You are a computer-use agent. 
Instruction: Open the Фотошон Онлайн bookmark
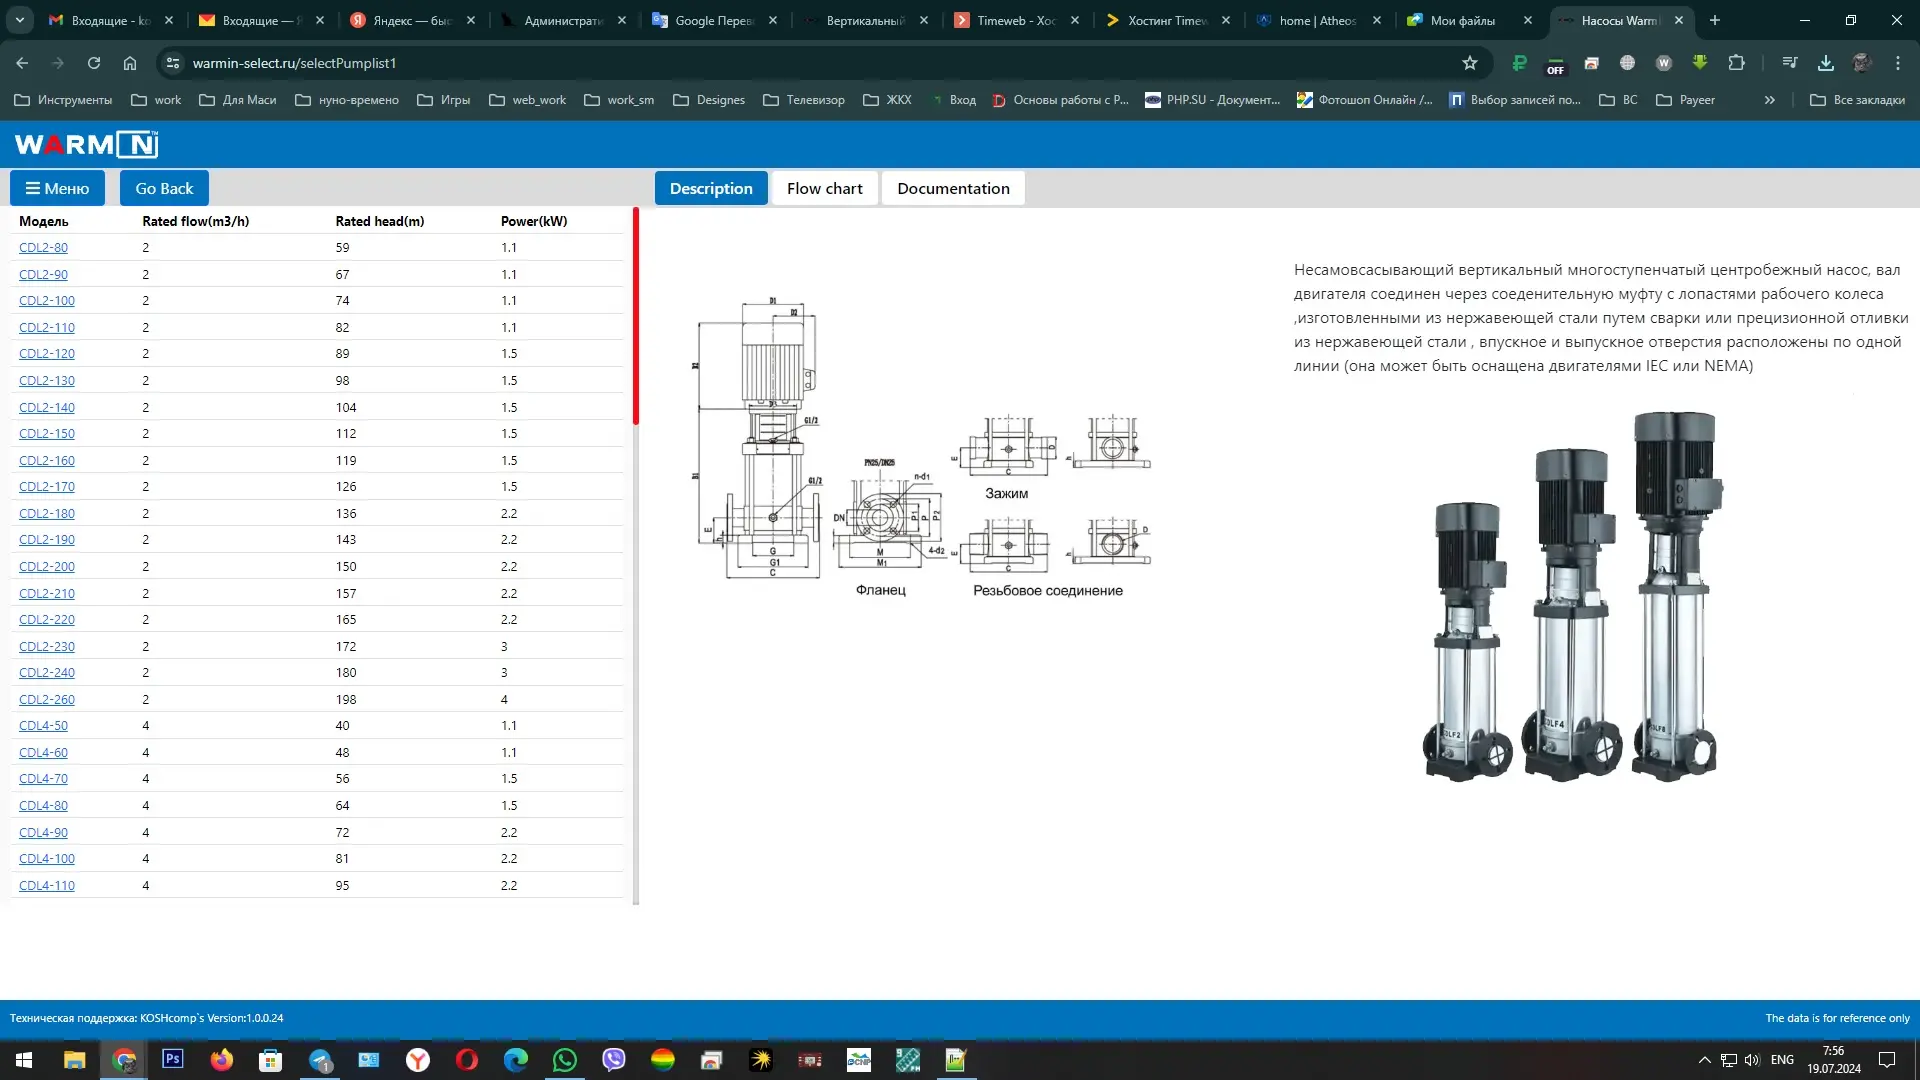point(1365,100)
